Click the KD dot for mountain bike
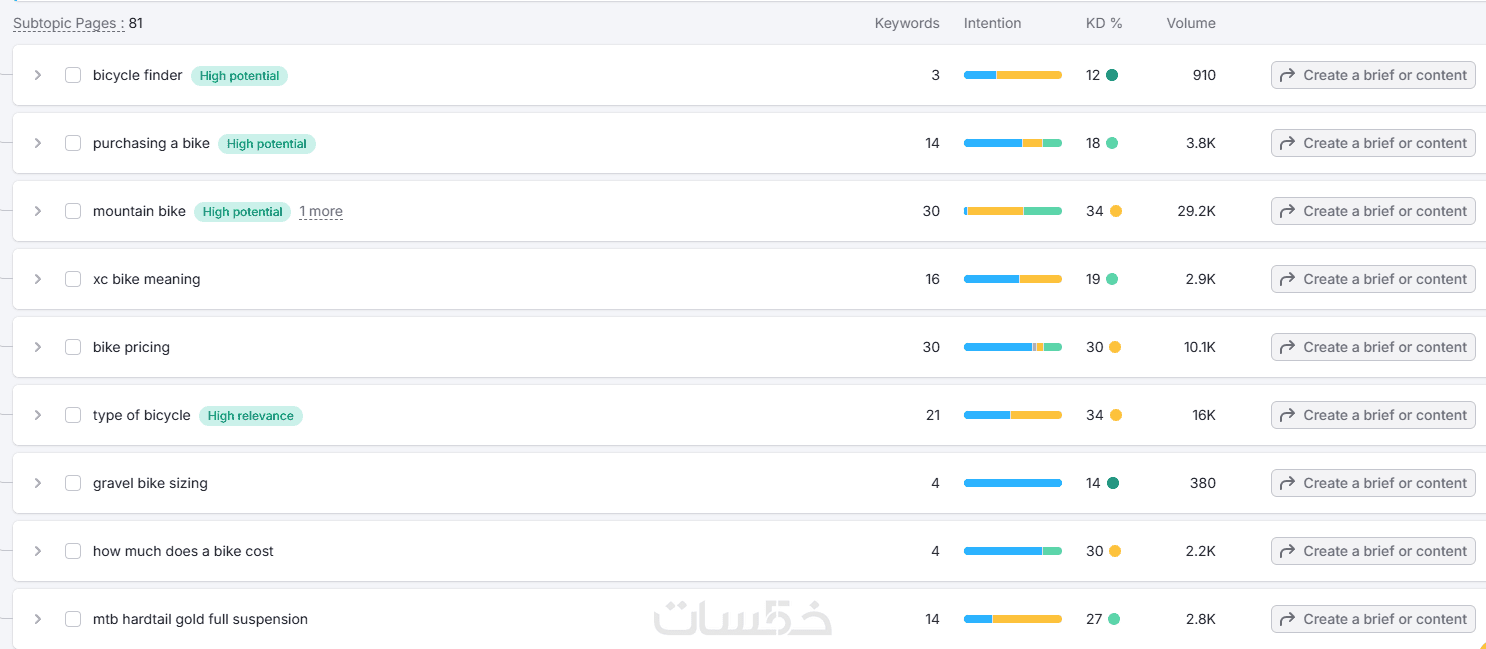This screenshot has width=1486, height=649. tap(1116, 211)
